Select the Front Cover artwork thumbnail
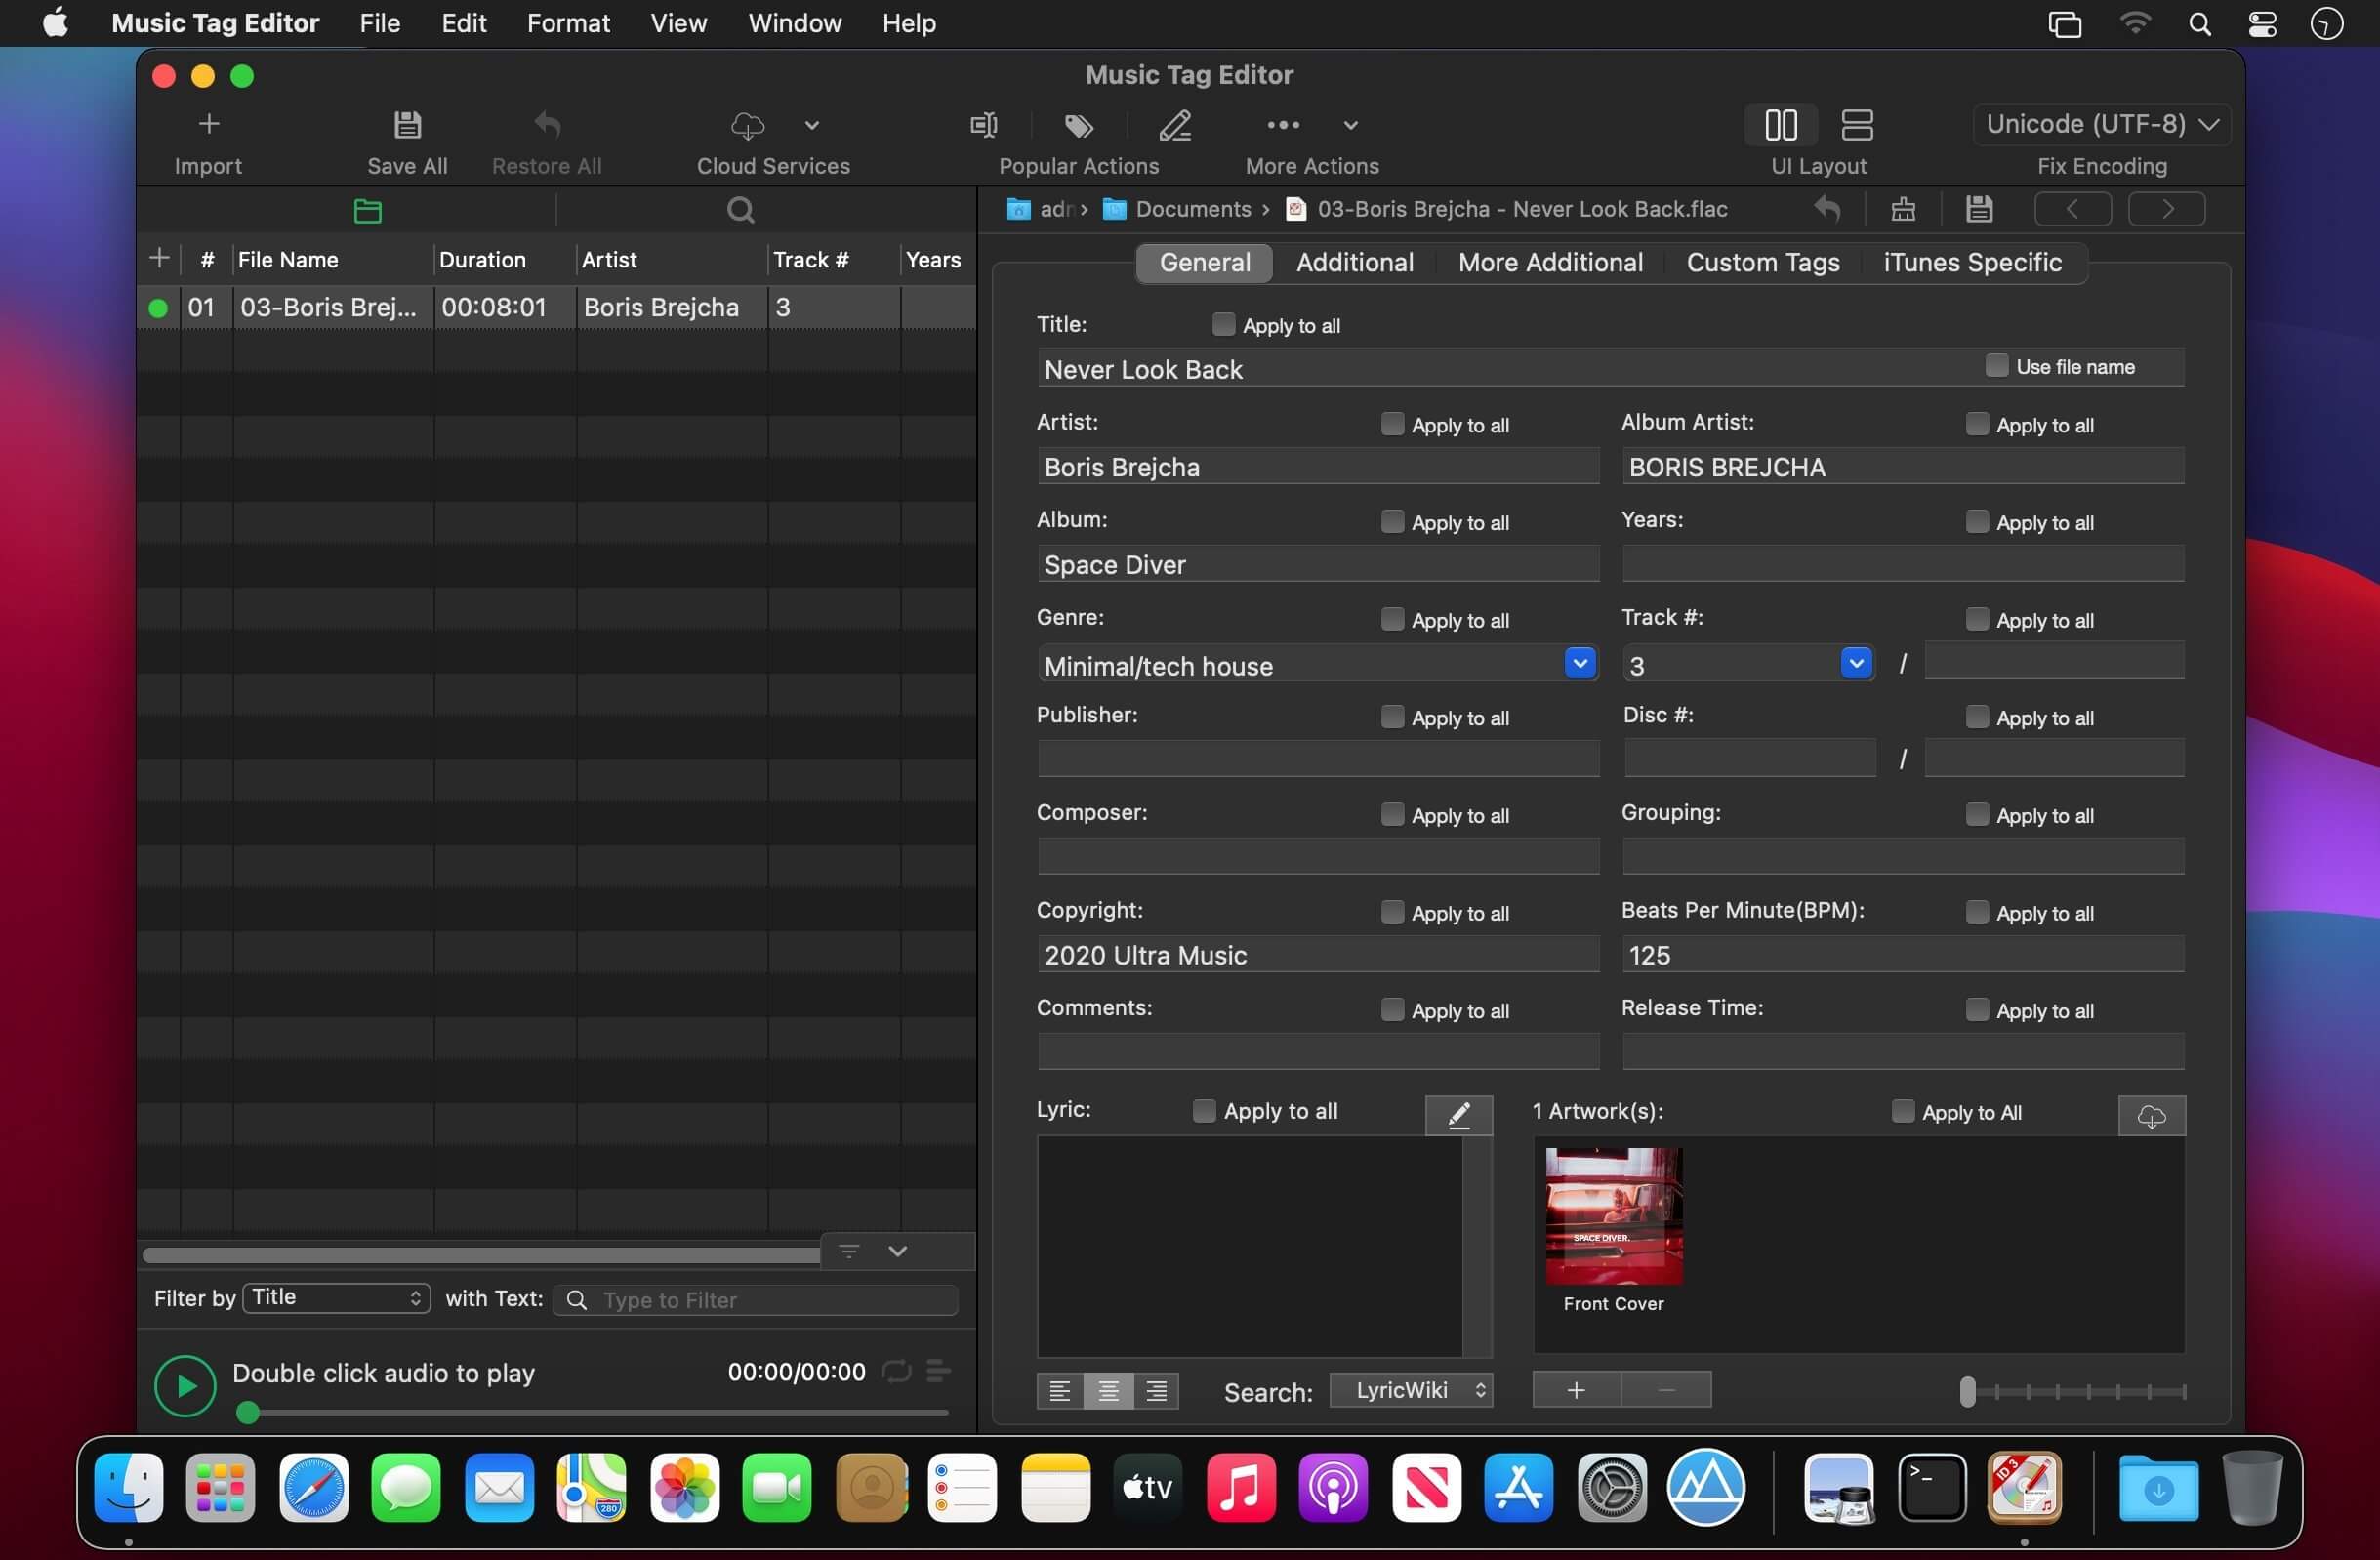Viewport: 2380px width, 1560px height. (x=1613, y=1216)
